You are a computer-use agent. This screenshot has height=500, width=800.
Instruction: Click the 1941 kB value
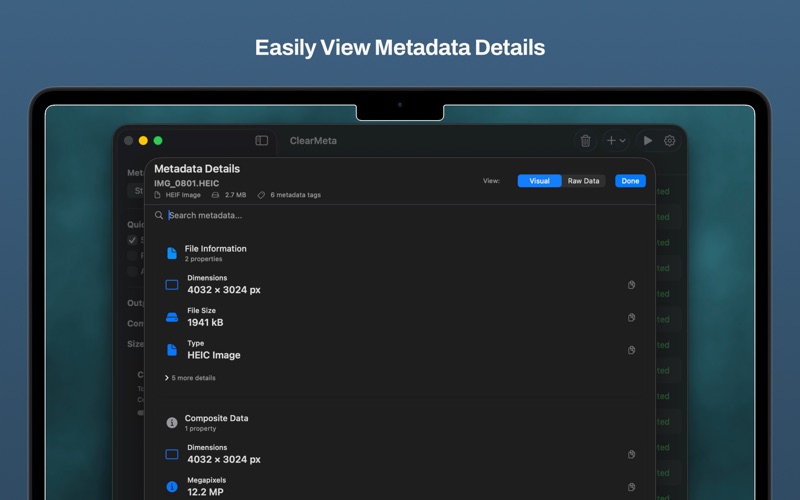pyautogui.click(x=205, y=322)
